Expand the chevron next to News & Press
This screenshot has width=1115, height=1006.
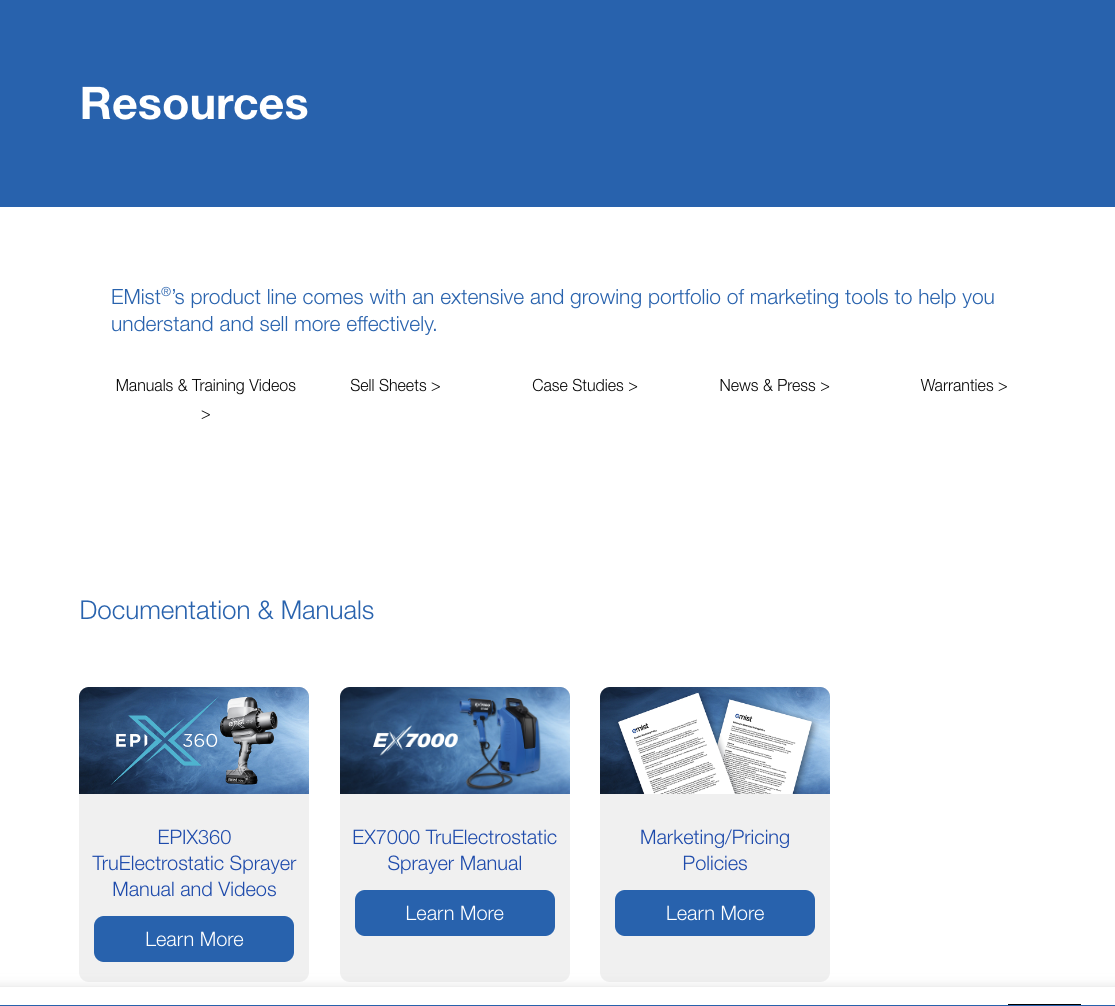[x=823, y=385]
